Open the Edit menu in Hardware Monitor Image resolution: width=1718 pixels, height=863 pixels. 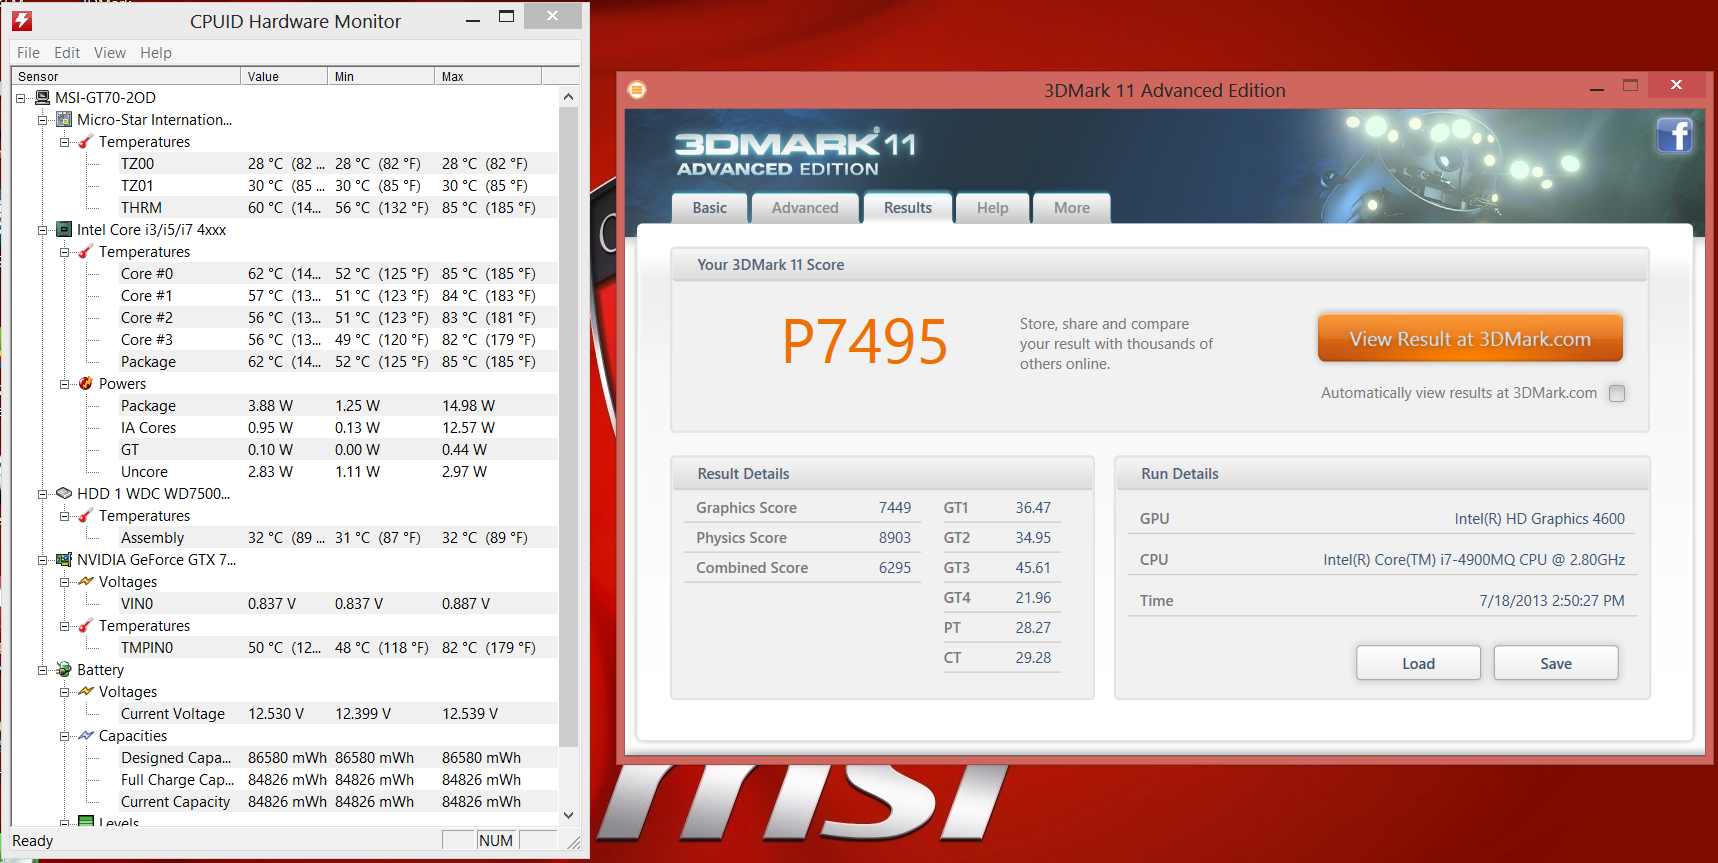67,52
